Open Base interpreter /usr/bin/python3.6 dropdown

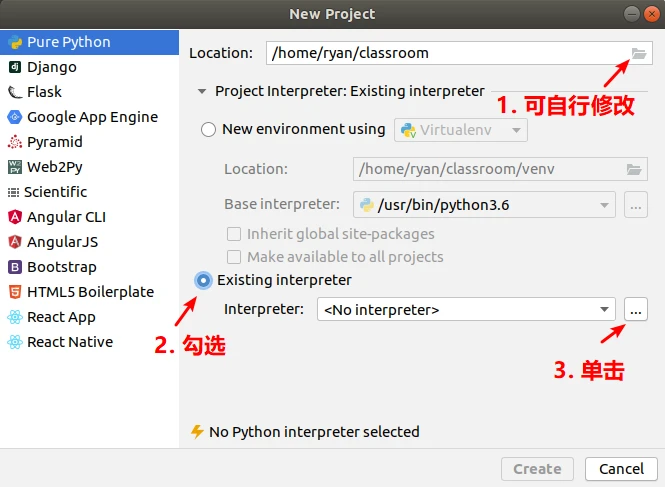pyautogui.click(x=484, y=205)
